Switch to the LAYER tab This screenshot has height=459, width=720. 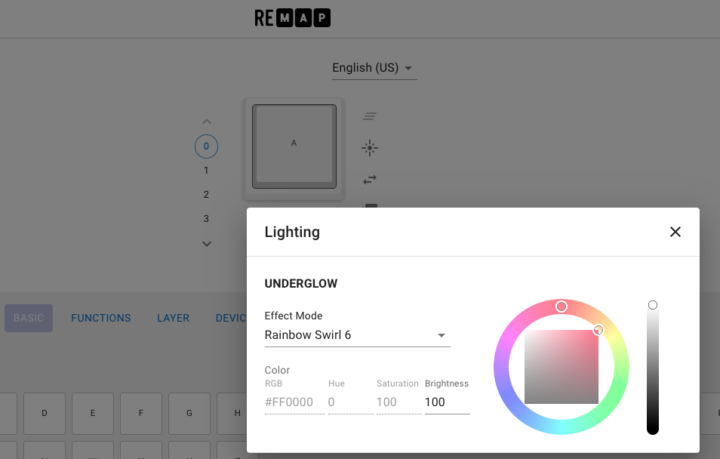pyautogui.click(x=173, y=318)
